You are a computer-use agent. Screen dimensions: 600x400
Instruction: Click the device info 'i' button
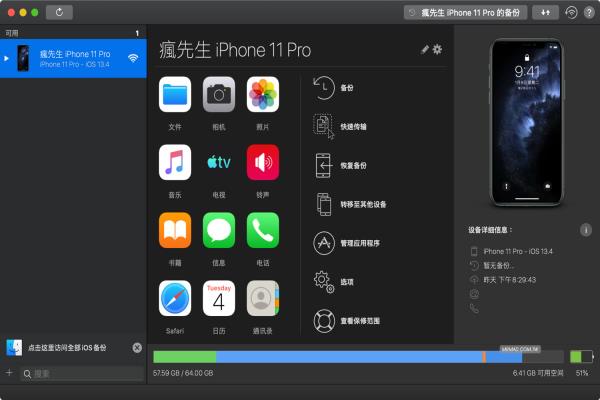585,230
